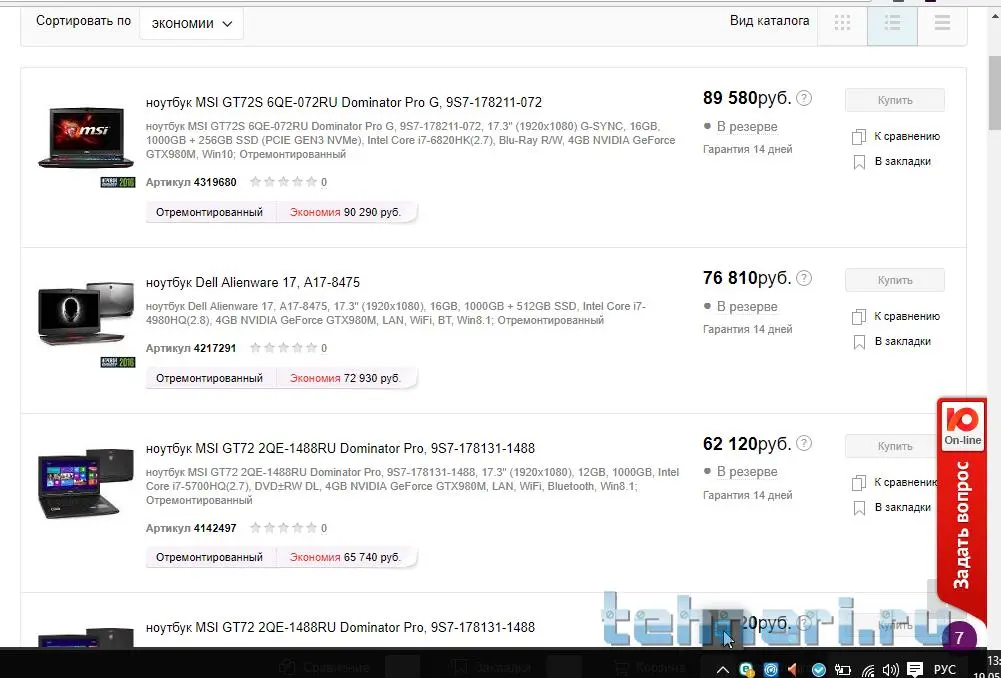Click the MSI GT72 2QE laptop thumbnail at 62 120 руб.
Viewport: 1001px width, 678px height.
(86, 483)
